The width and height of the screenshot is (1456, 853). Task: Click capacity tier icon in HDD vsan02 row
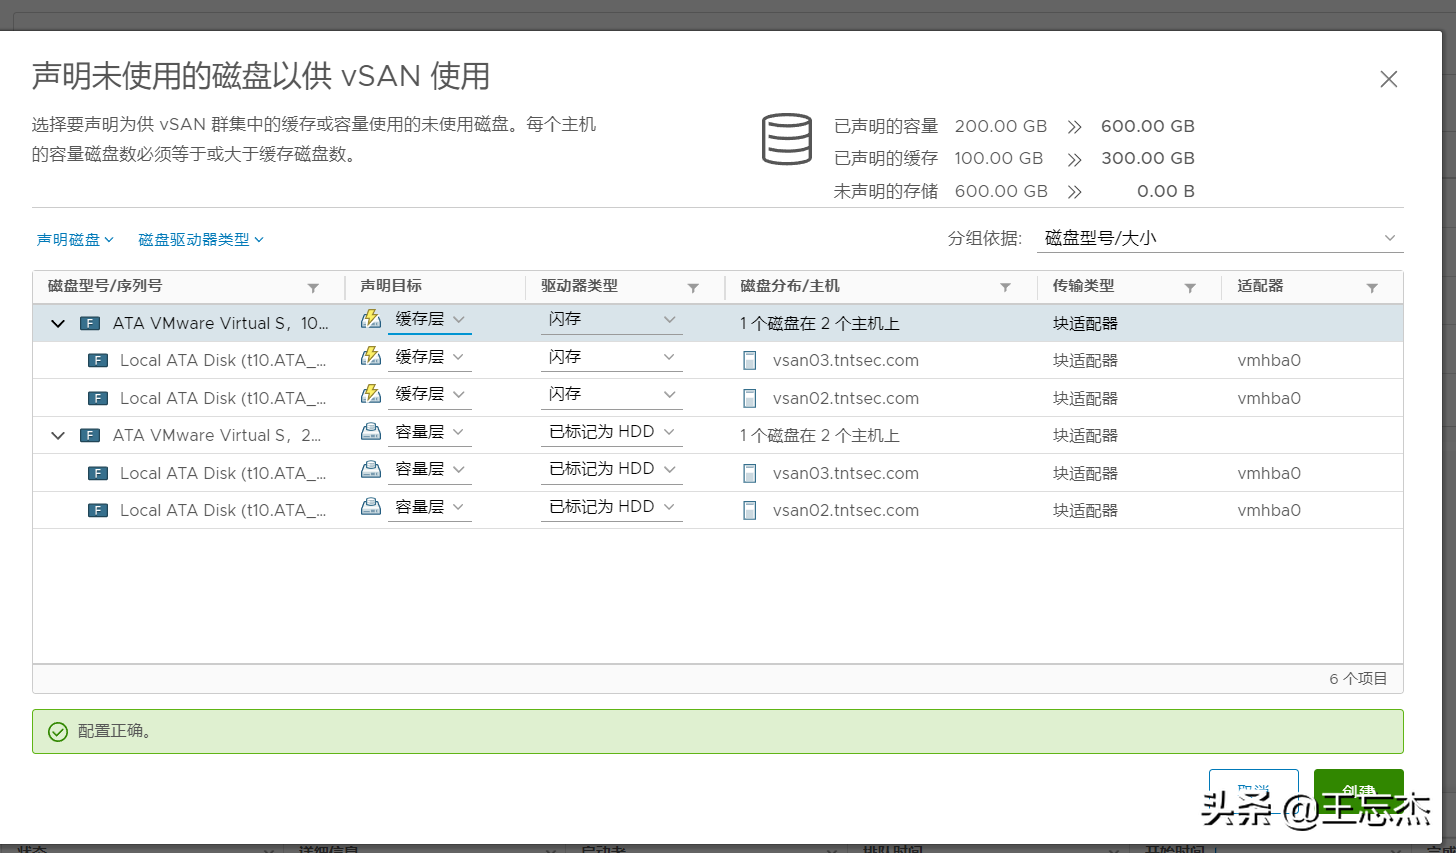tap(371, 507)
